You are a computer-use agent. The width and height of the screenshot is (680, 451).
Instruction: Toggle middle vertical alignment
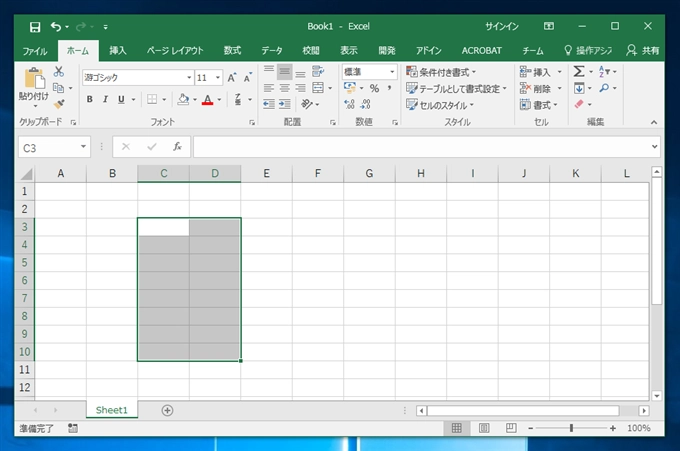tap(284, 72)
